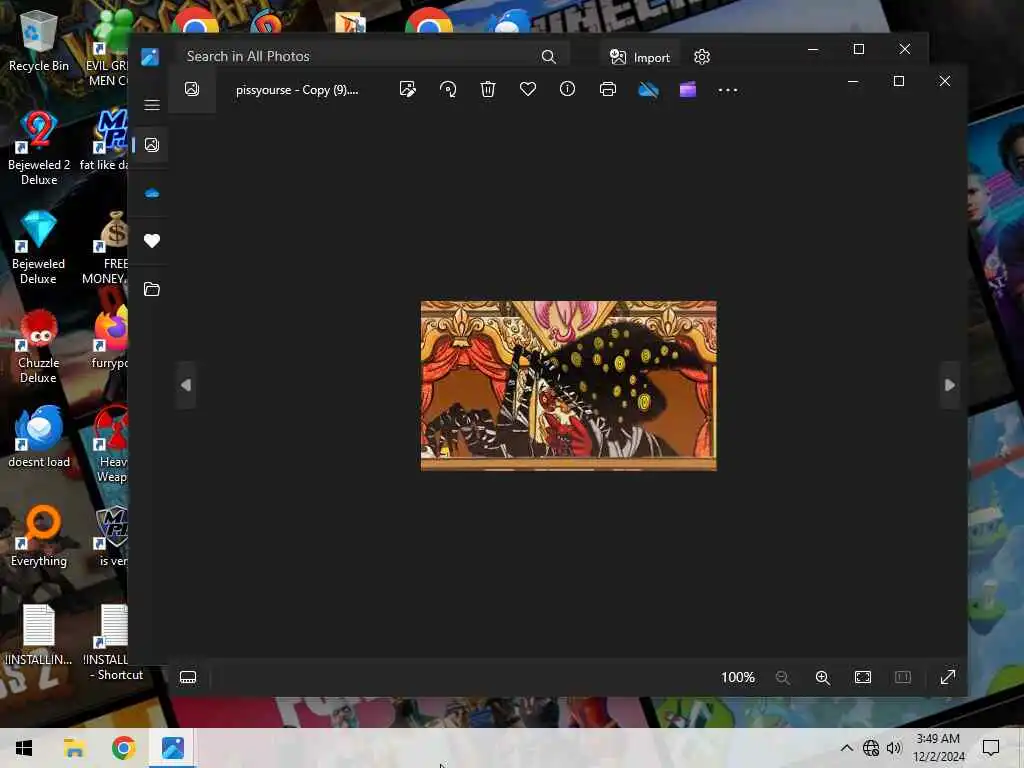Click the search magnifier icon in Photos
This screenshot has width=1024, height=768.
(x=549, y=57)
